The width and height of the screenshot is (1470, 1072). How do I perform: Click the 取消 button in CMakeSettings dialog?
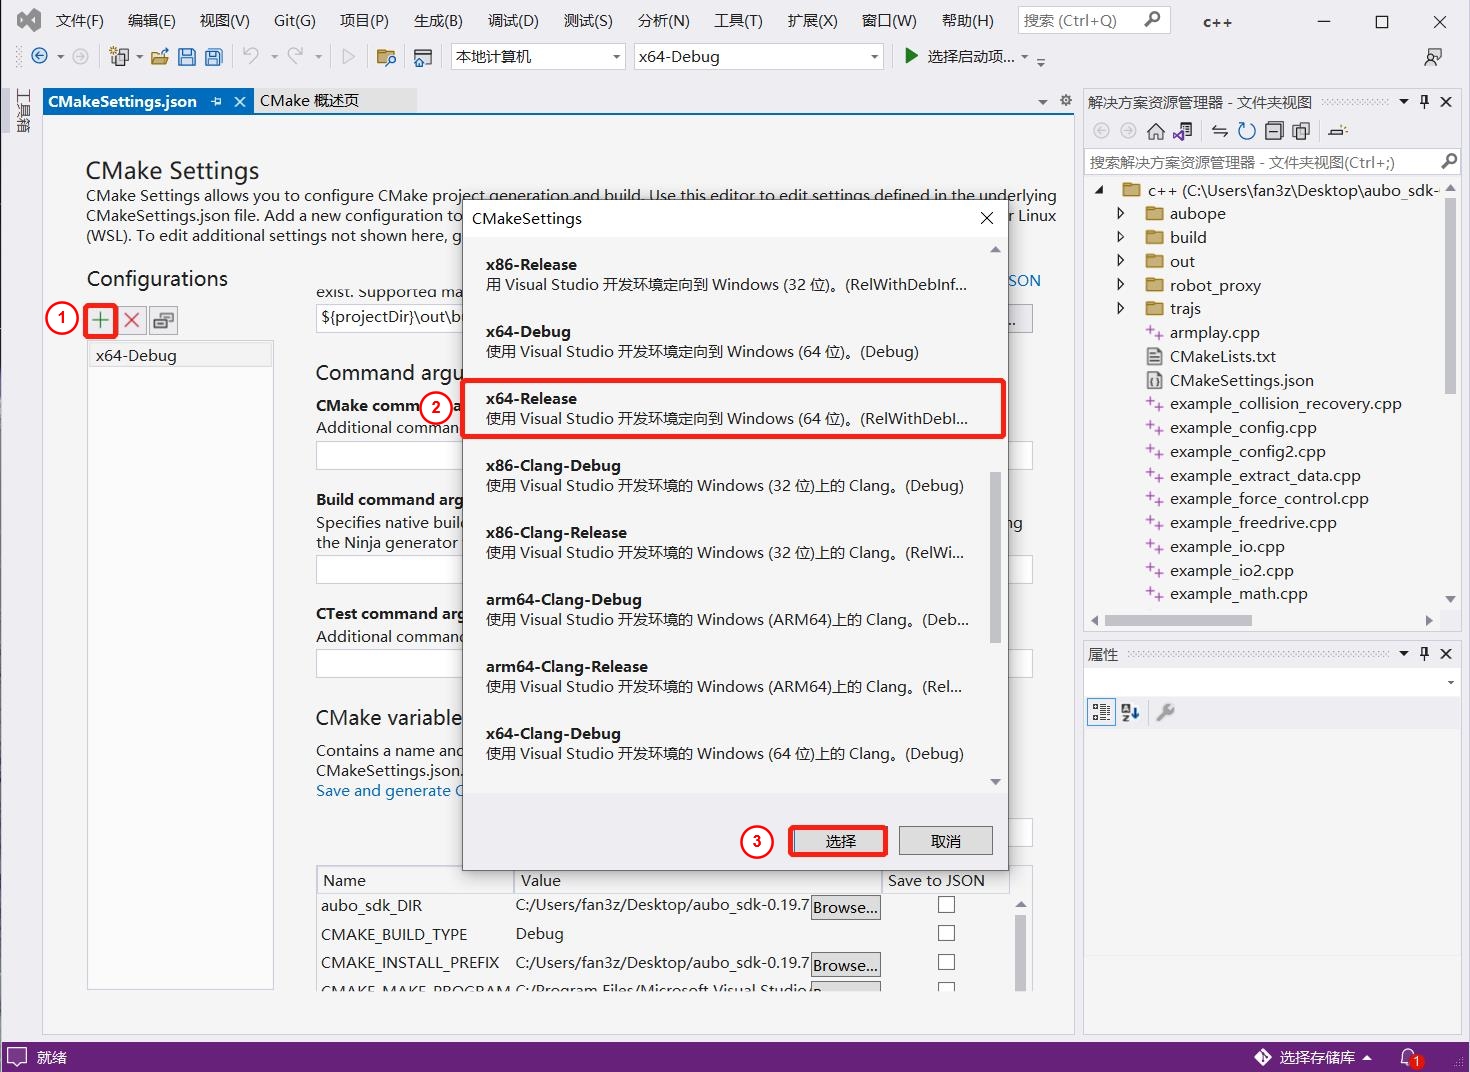click(945, 841)
